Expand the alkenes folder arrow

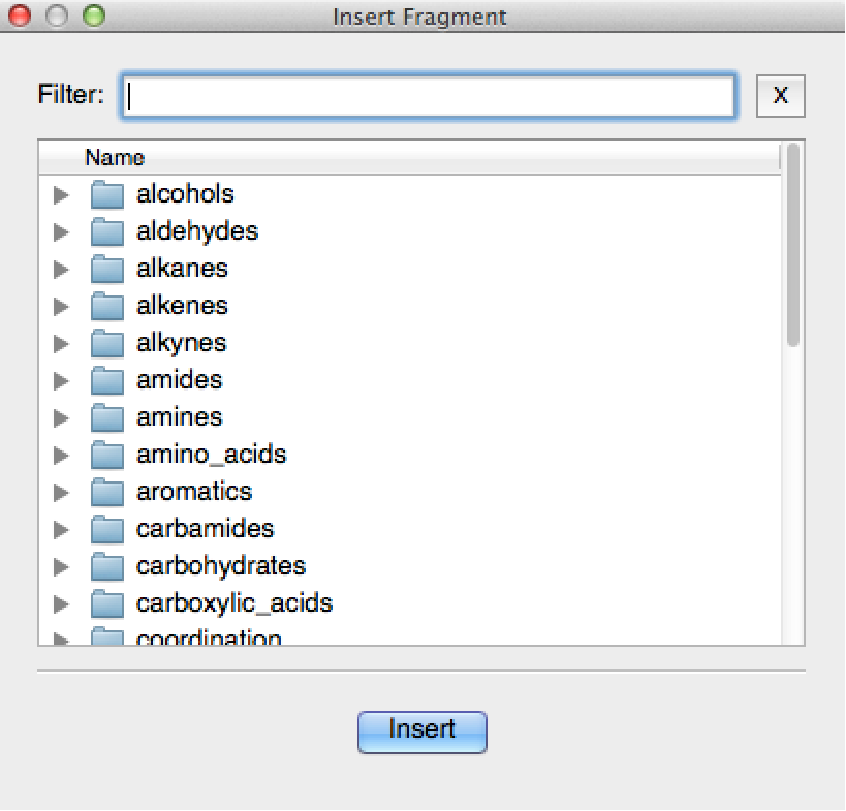62,306
